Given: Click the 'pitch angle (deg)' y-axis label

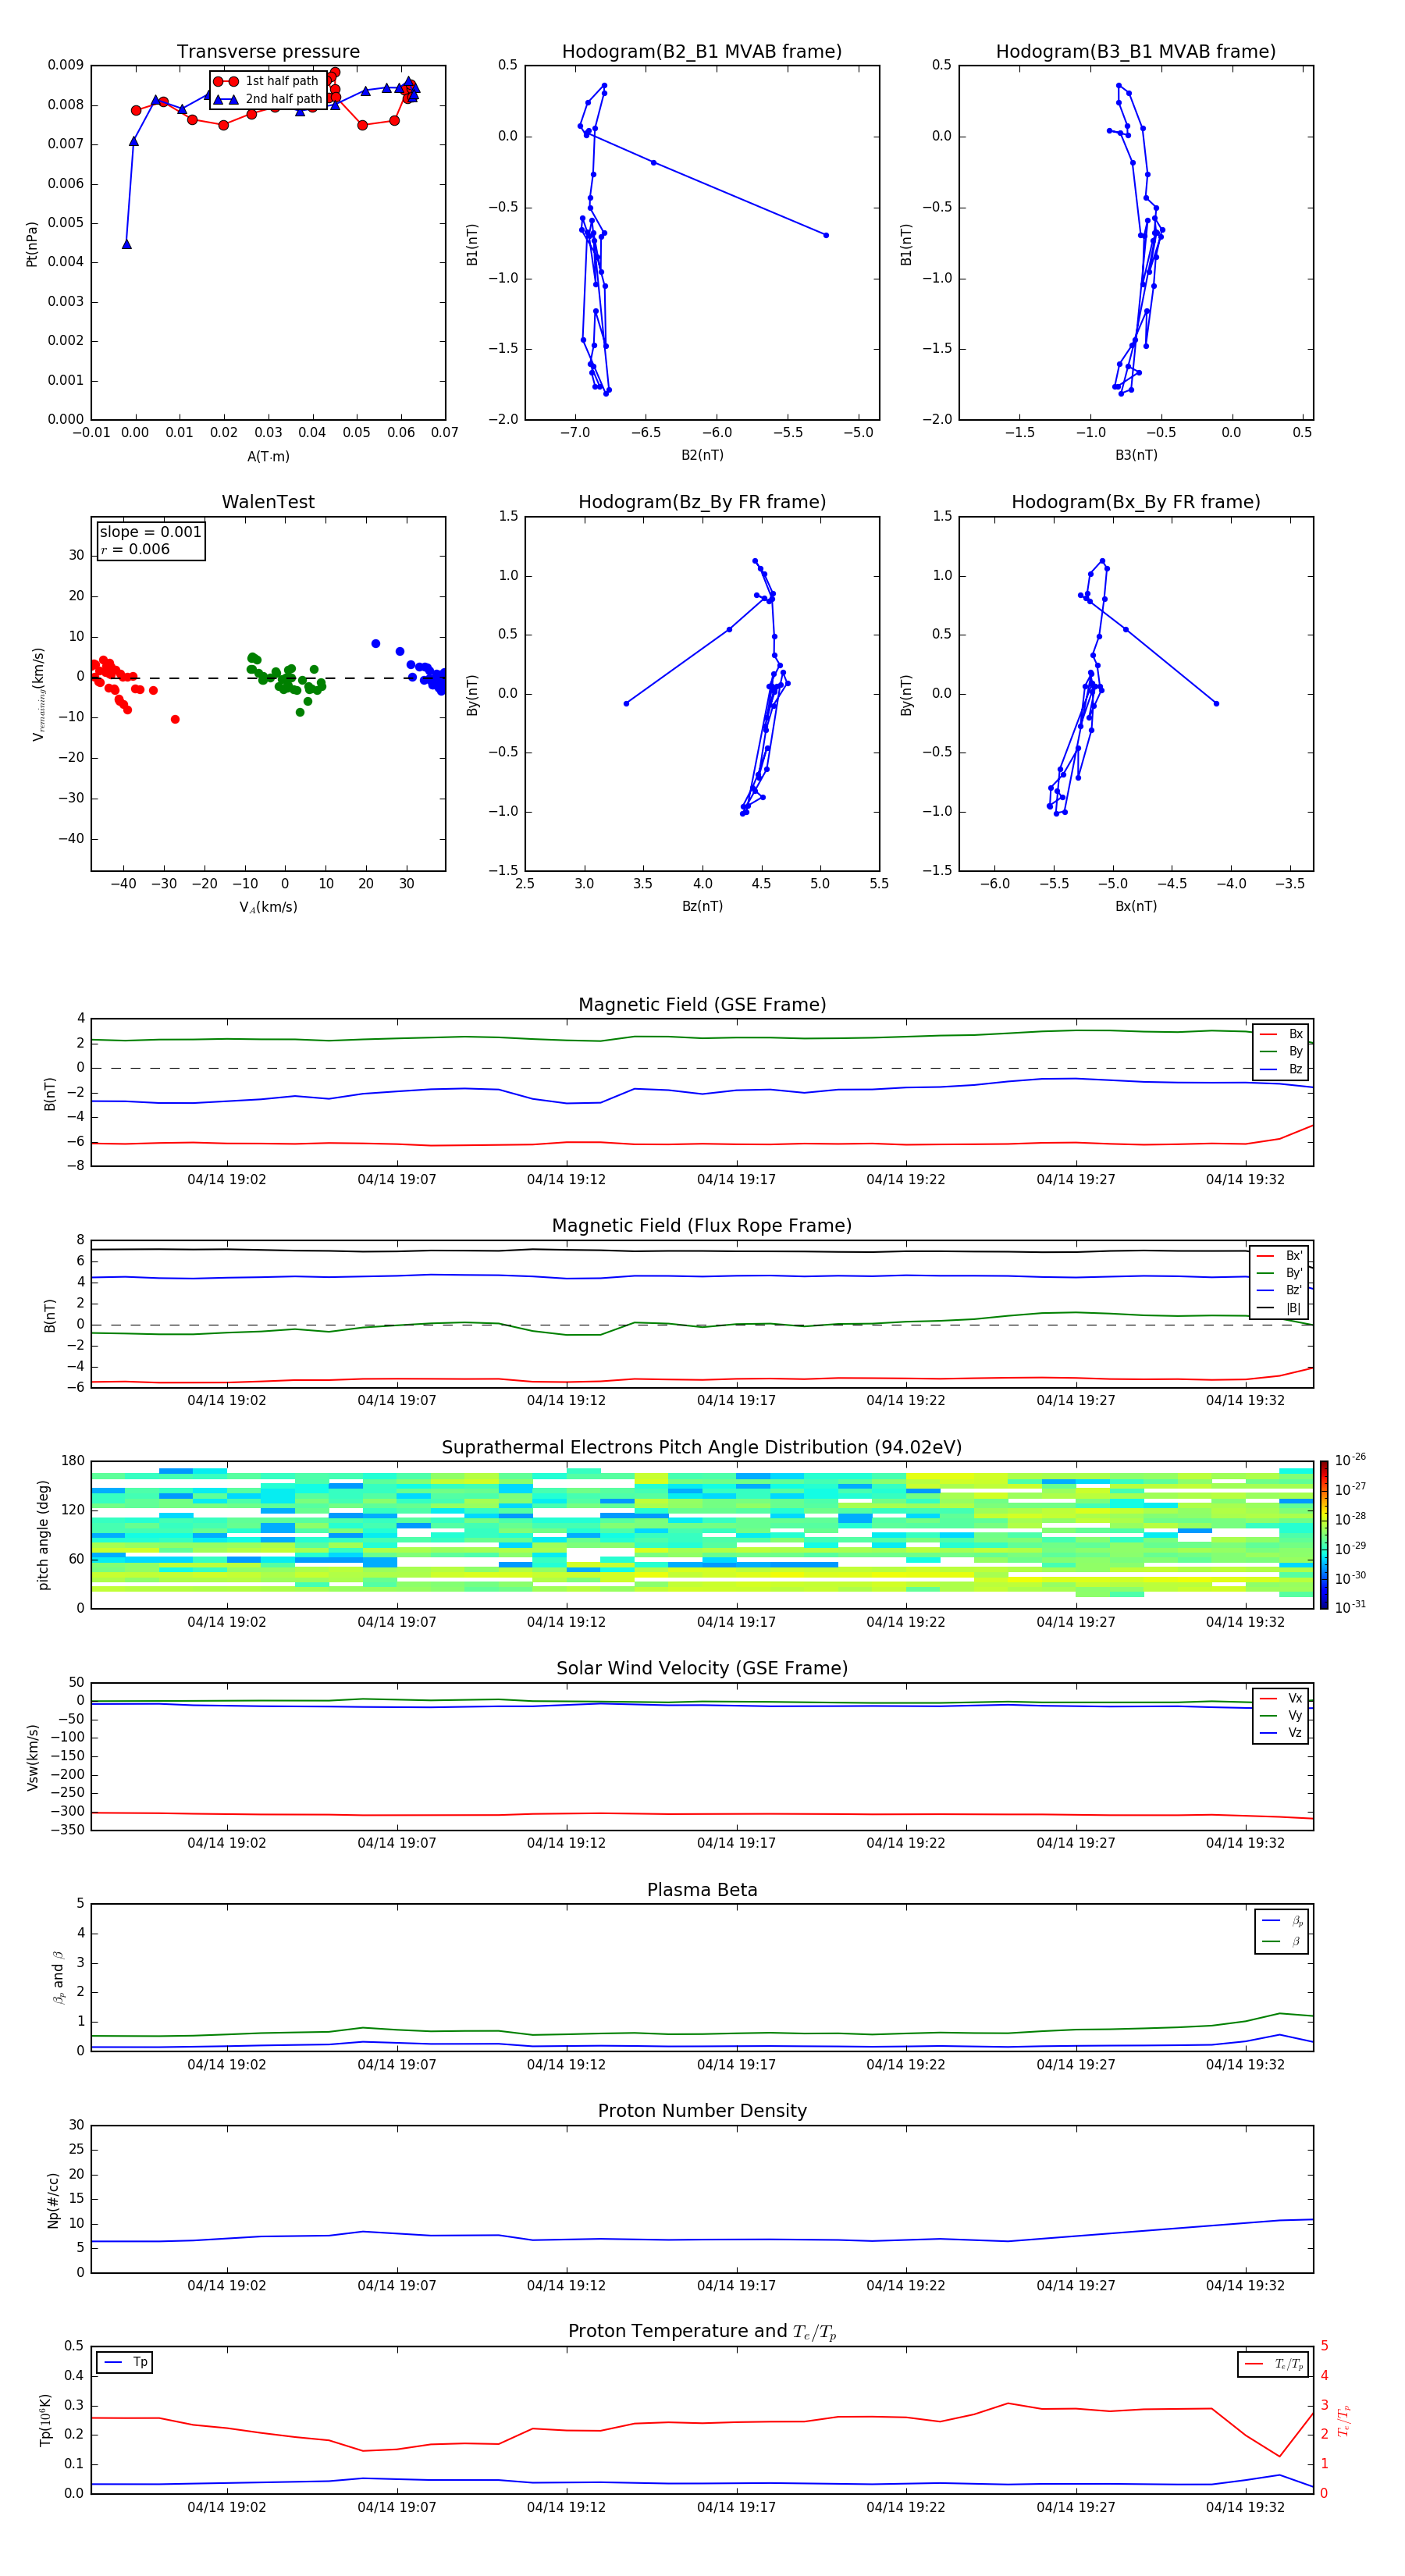Looking at the screenshot, I should [x=43, y=1535].
